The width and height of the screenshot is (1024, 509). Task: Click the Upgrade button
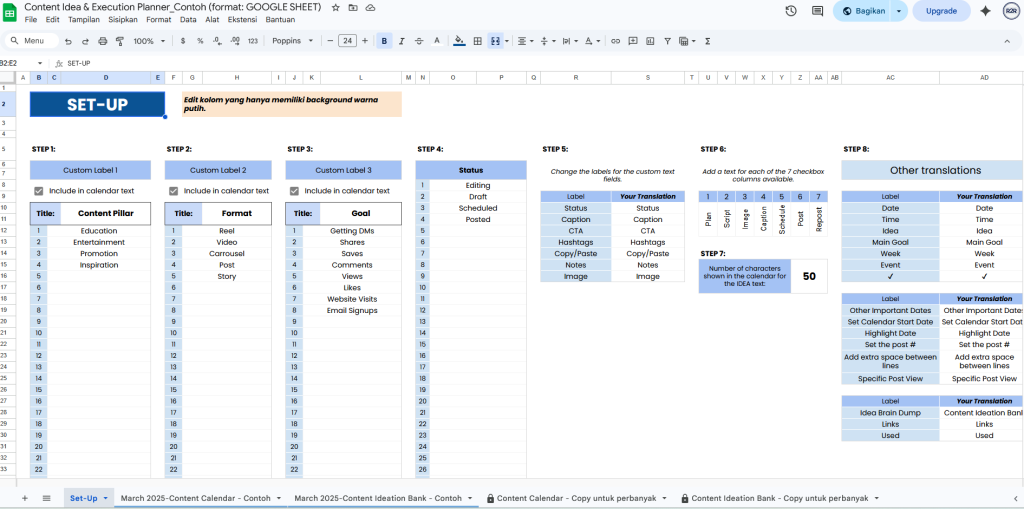tap(941, 11)
